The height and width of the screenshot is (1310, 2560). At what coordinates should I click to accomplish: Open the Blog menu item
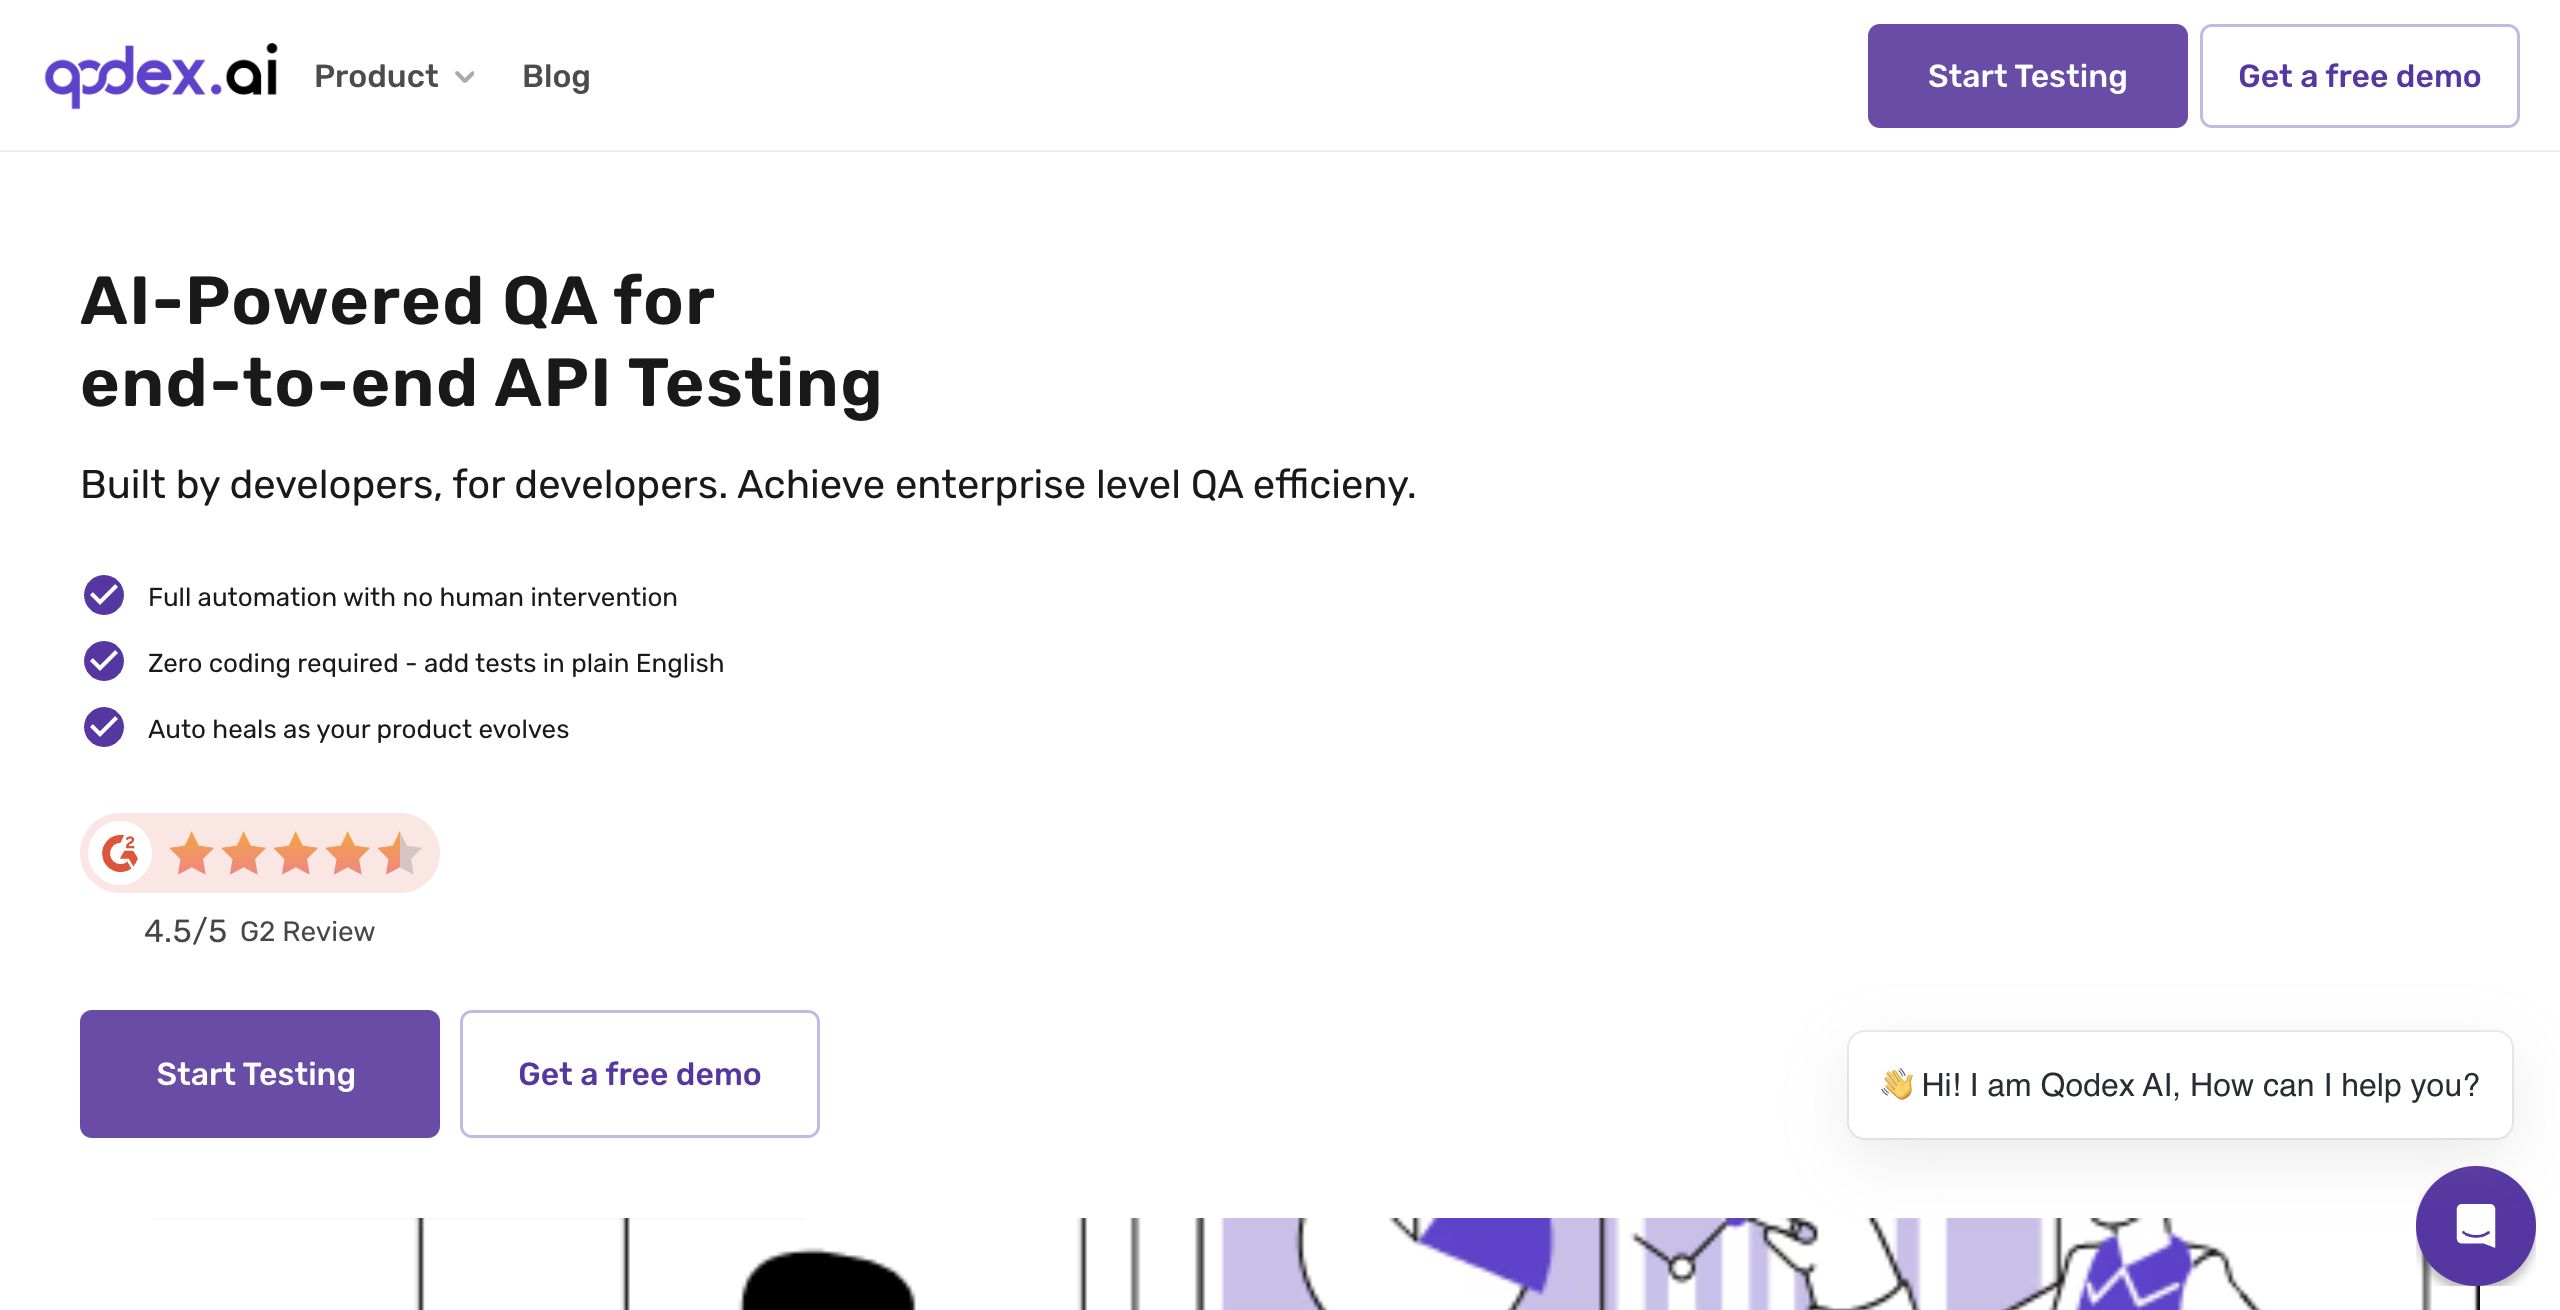tap(556, 75)
